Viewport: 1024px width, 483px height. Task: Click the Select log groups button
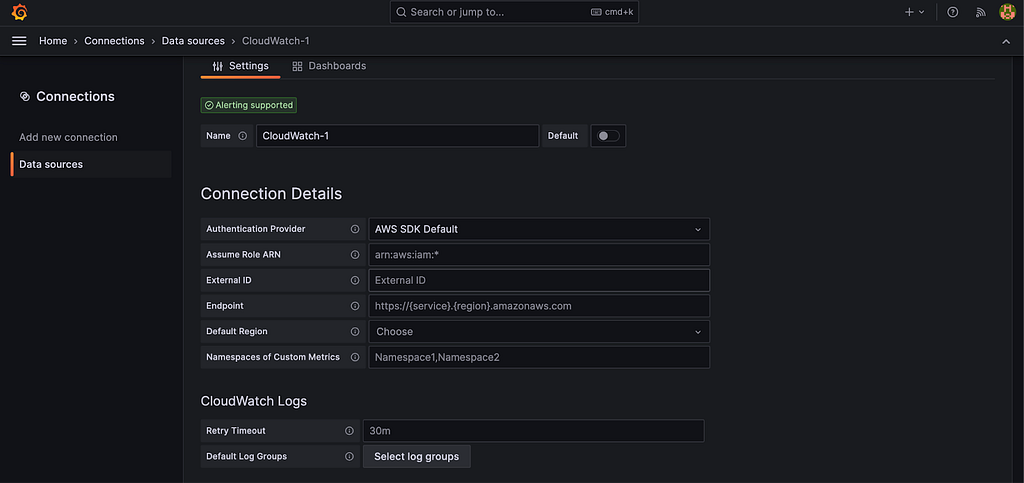[417, 456]
